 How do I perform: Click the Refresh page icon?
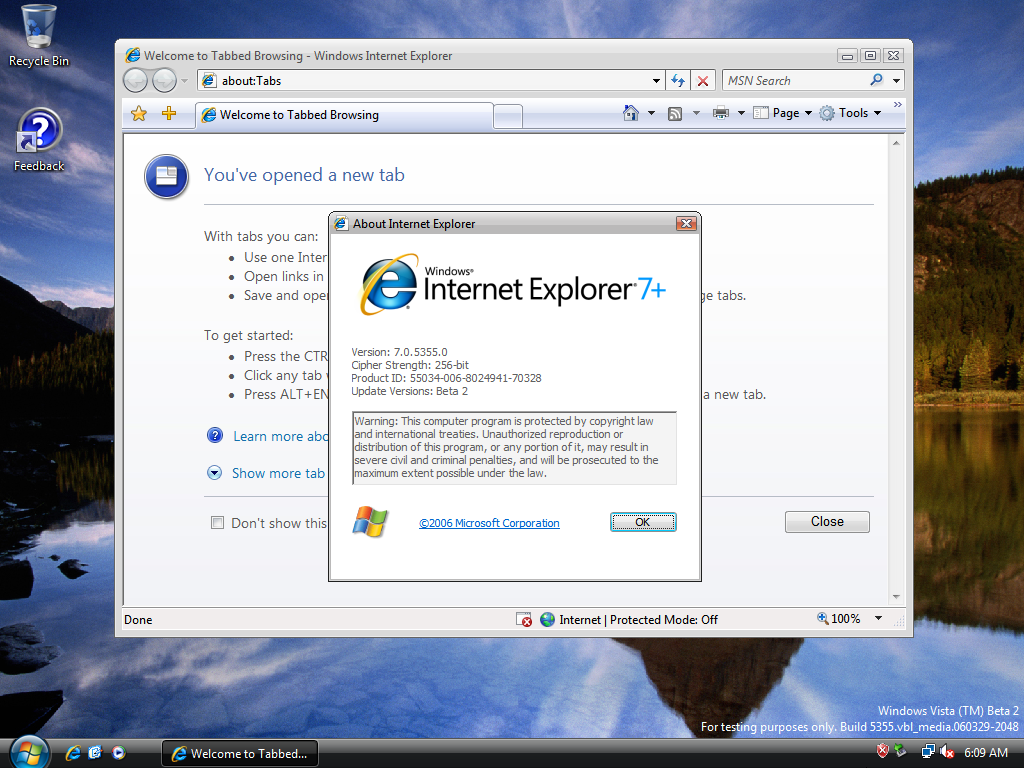coord(678,80)
